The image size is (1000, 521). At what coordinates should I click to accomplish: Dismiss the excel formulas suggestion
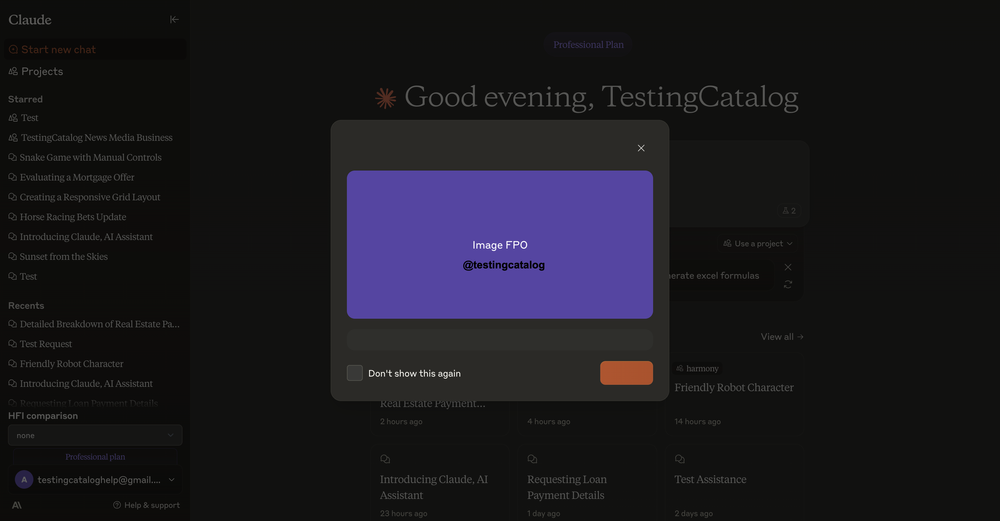[788, 267]
